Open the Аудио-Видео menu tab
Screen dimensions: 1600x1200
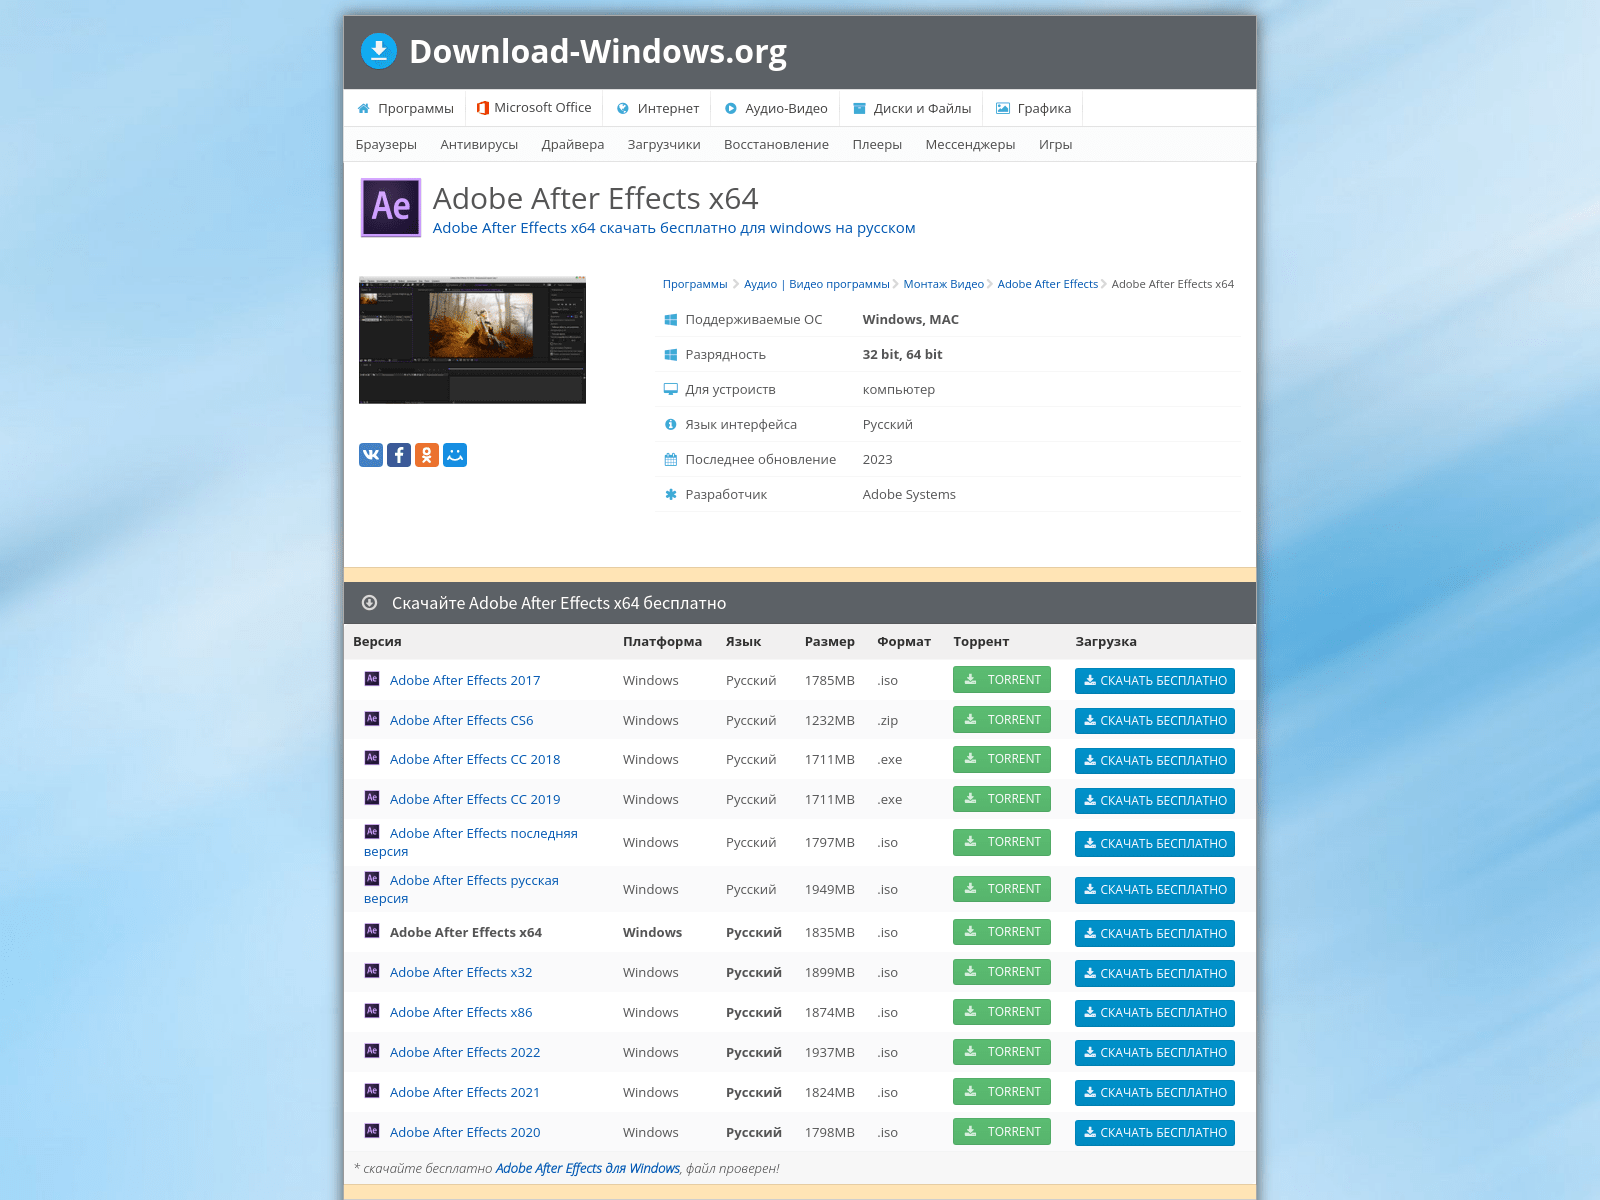coord(776,108)
